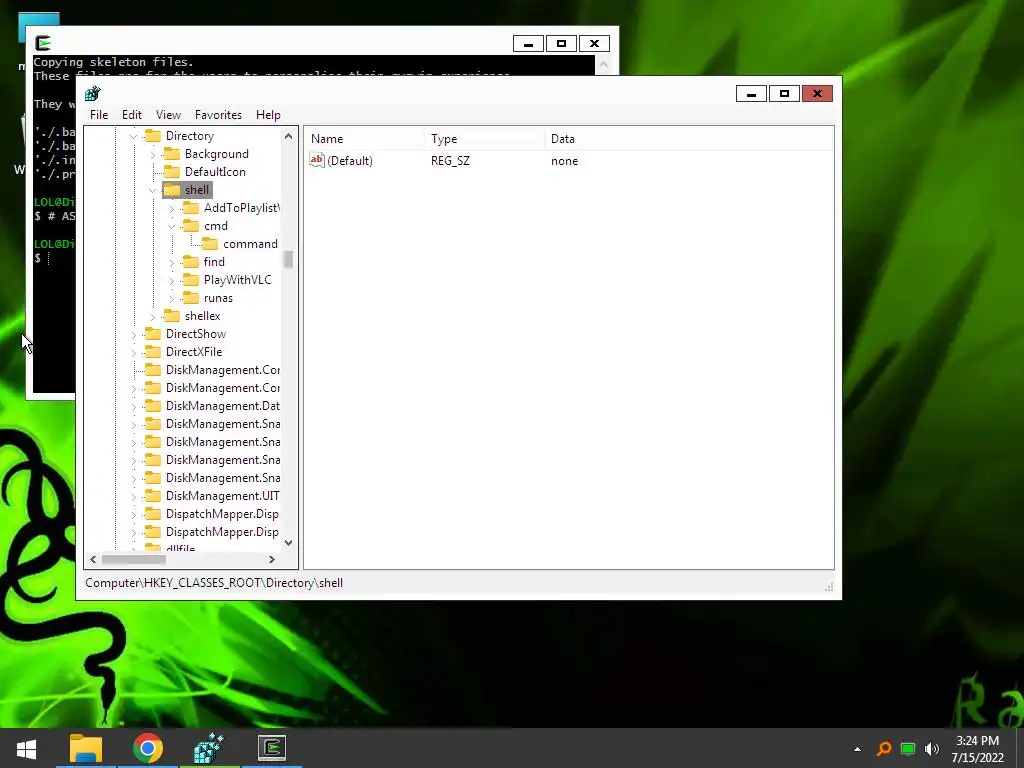Open the File menu in Registry Editor
The width and height of the screenshot is (1024, 768).
coord(99,115)
